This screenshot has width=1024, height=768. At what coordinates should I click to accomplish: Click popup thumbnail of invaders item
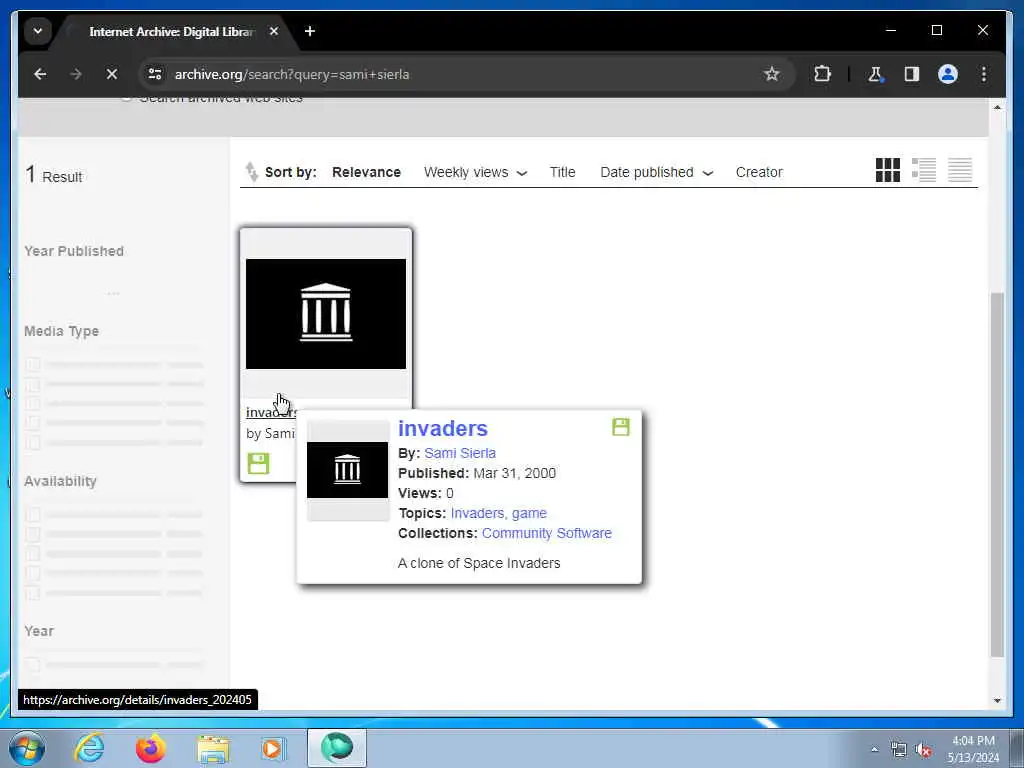pyautogui.click(x=347, y=470)
